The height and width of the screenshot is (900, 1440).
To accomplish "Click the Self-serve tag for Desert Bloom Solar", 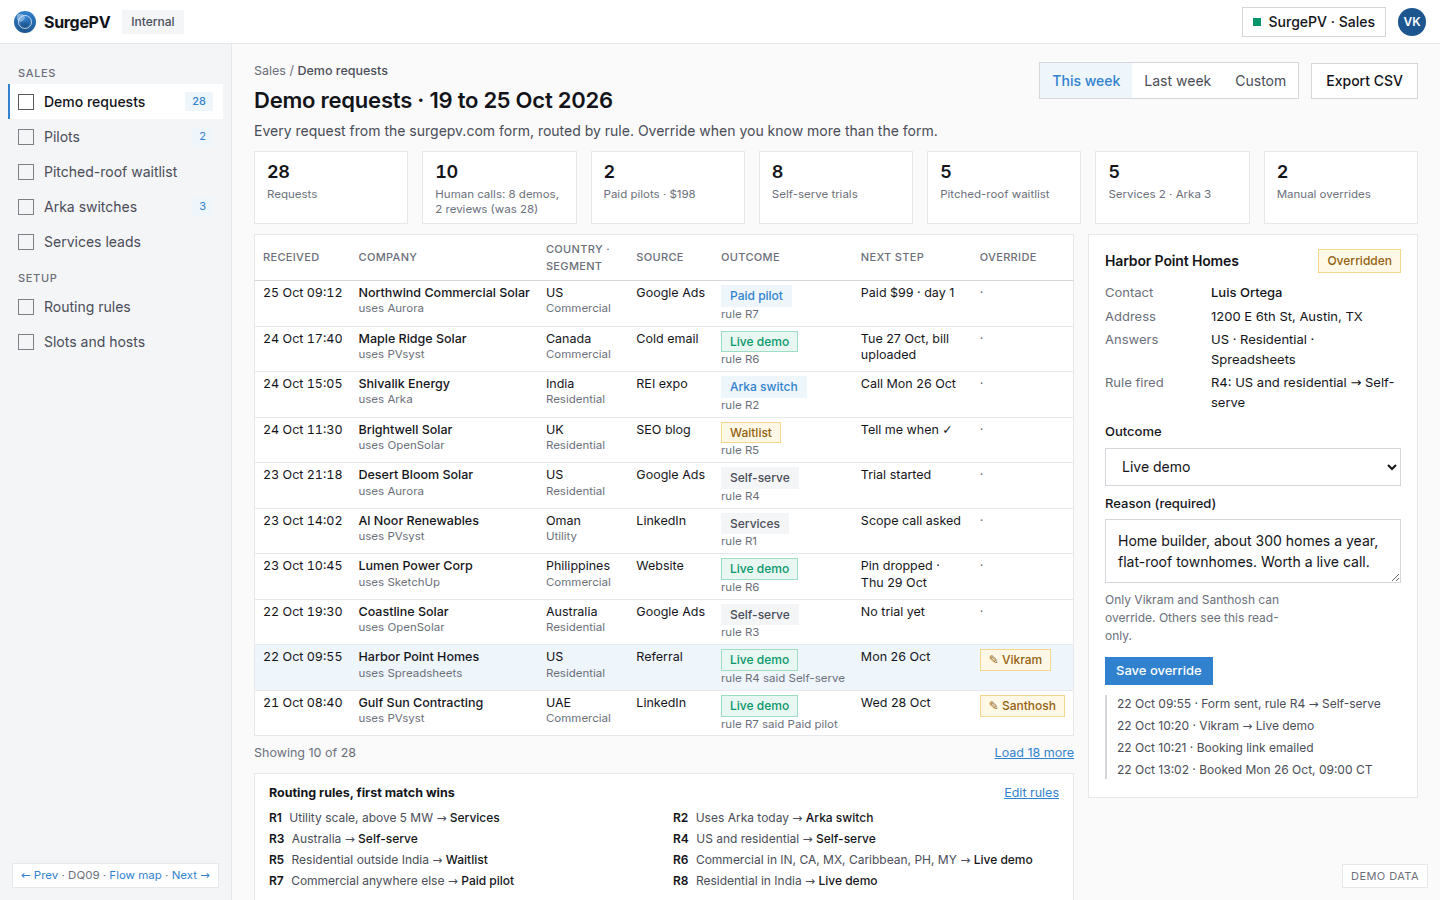I will (759, 478).
